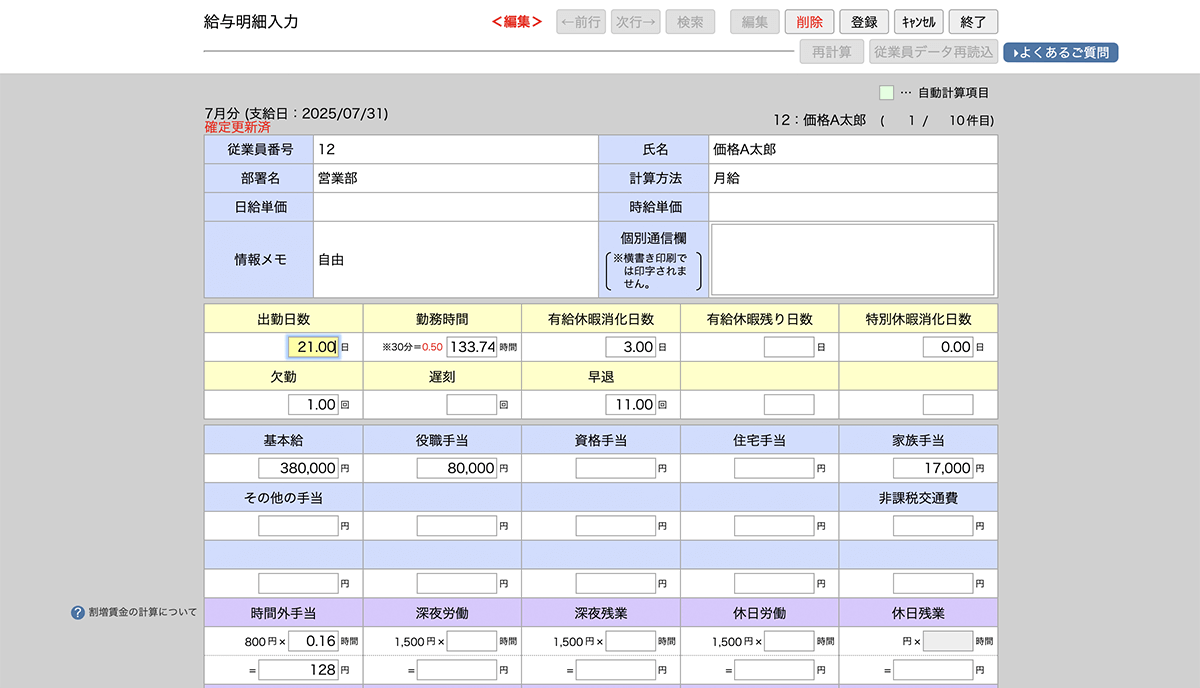
Task: Click the キャンセル button
Action: click(x=919, y=22)
